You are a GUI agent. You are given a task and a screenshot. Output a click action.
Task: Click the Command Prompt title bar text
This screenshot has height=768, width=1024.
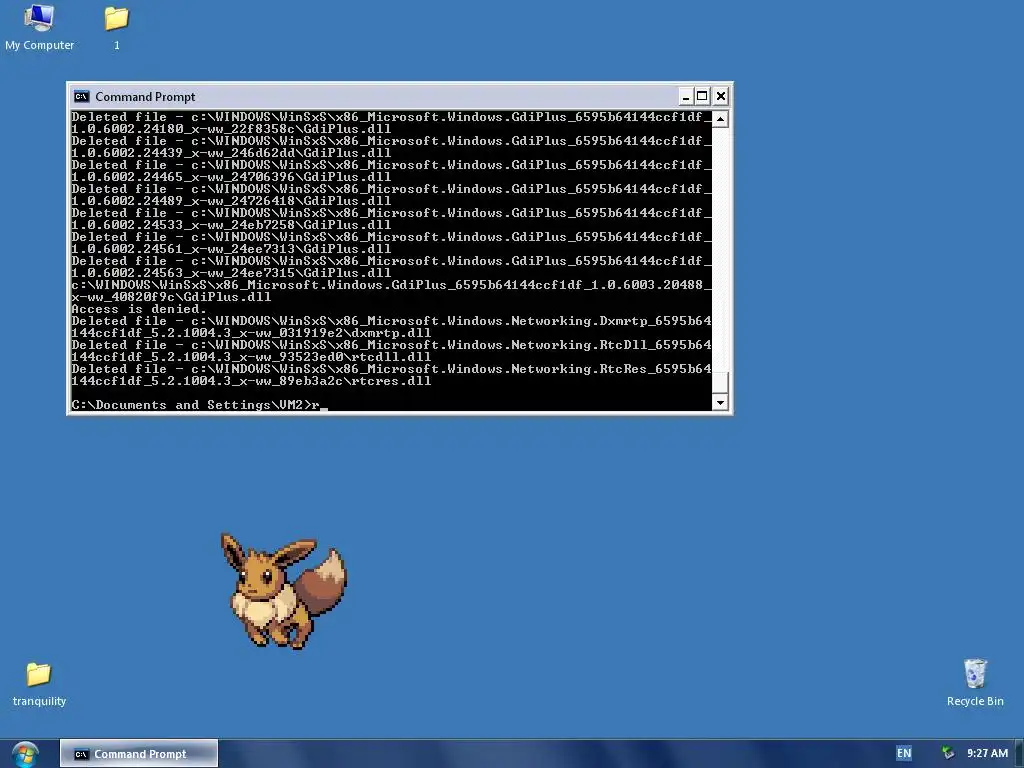pyautogui.click(x=145, y=97)
